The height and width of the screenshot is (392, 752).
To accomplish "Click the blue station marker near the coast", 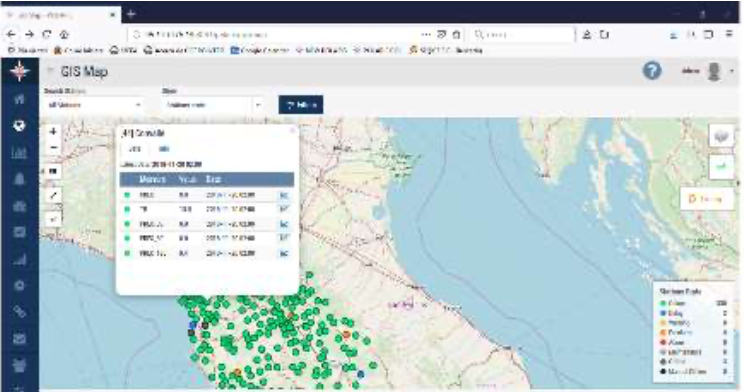I will tap(193, 325).
